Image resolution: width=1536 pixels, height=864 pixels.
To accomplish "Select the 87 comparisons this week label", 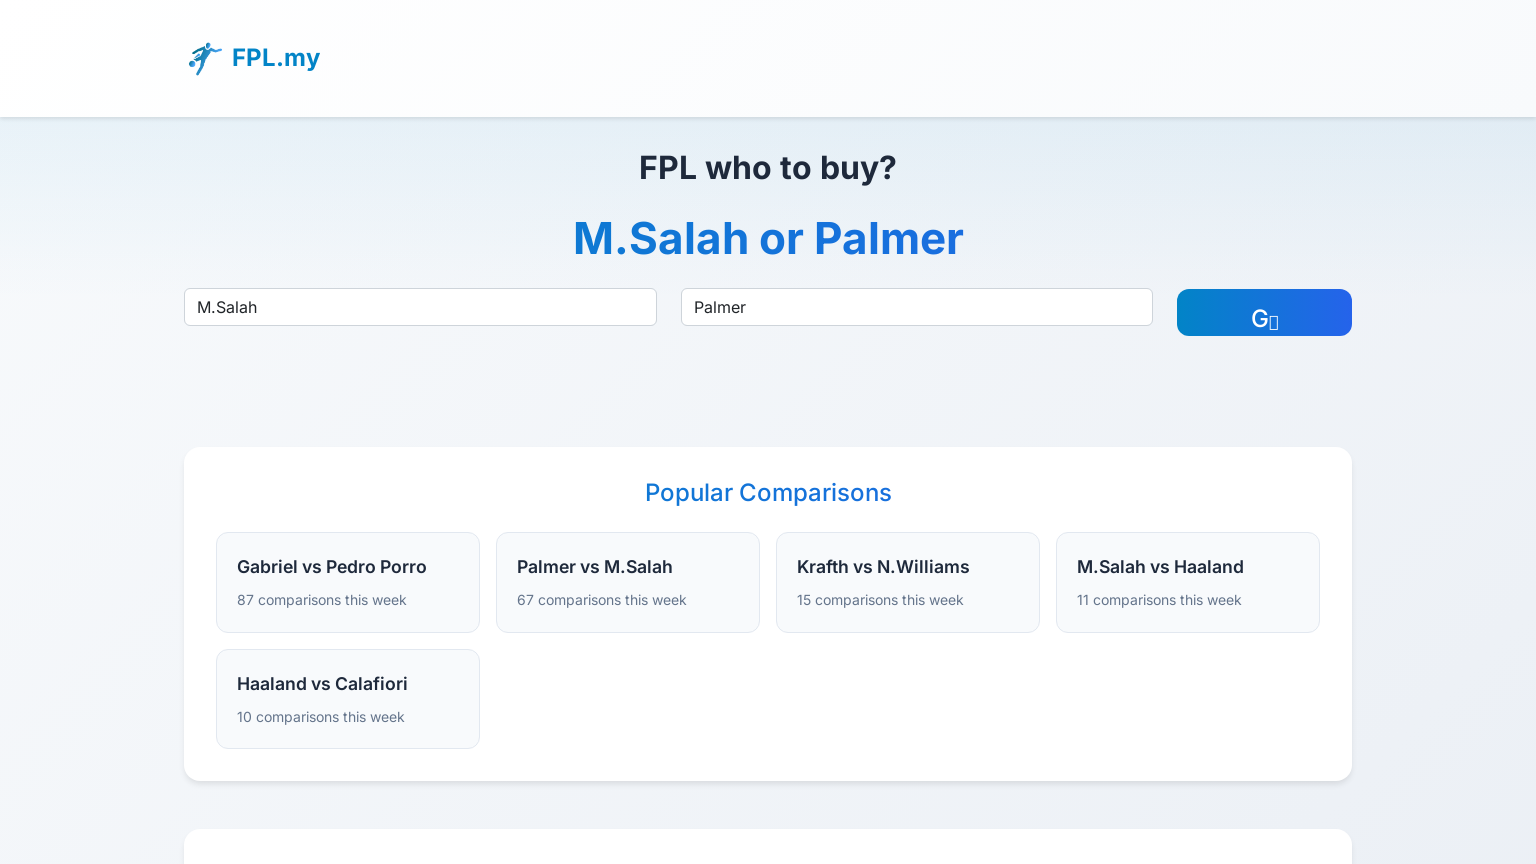I will [321, 600].
